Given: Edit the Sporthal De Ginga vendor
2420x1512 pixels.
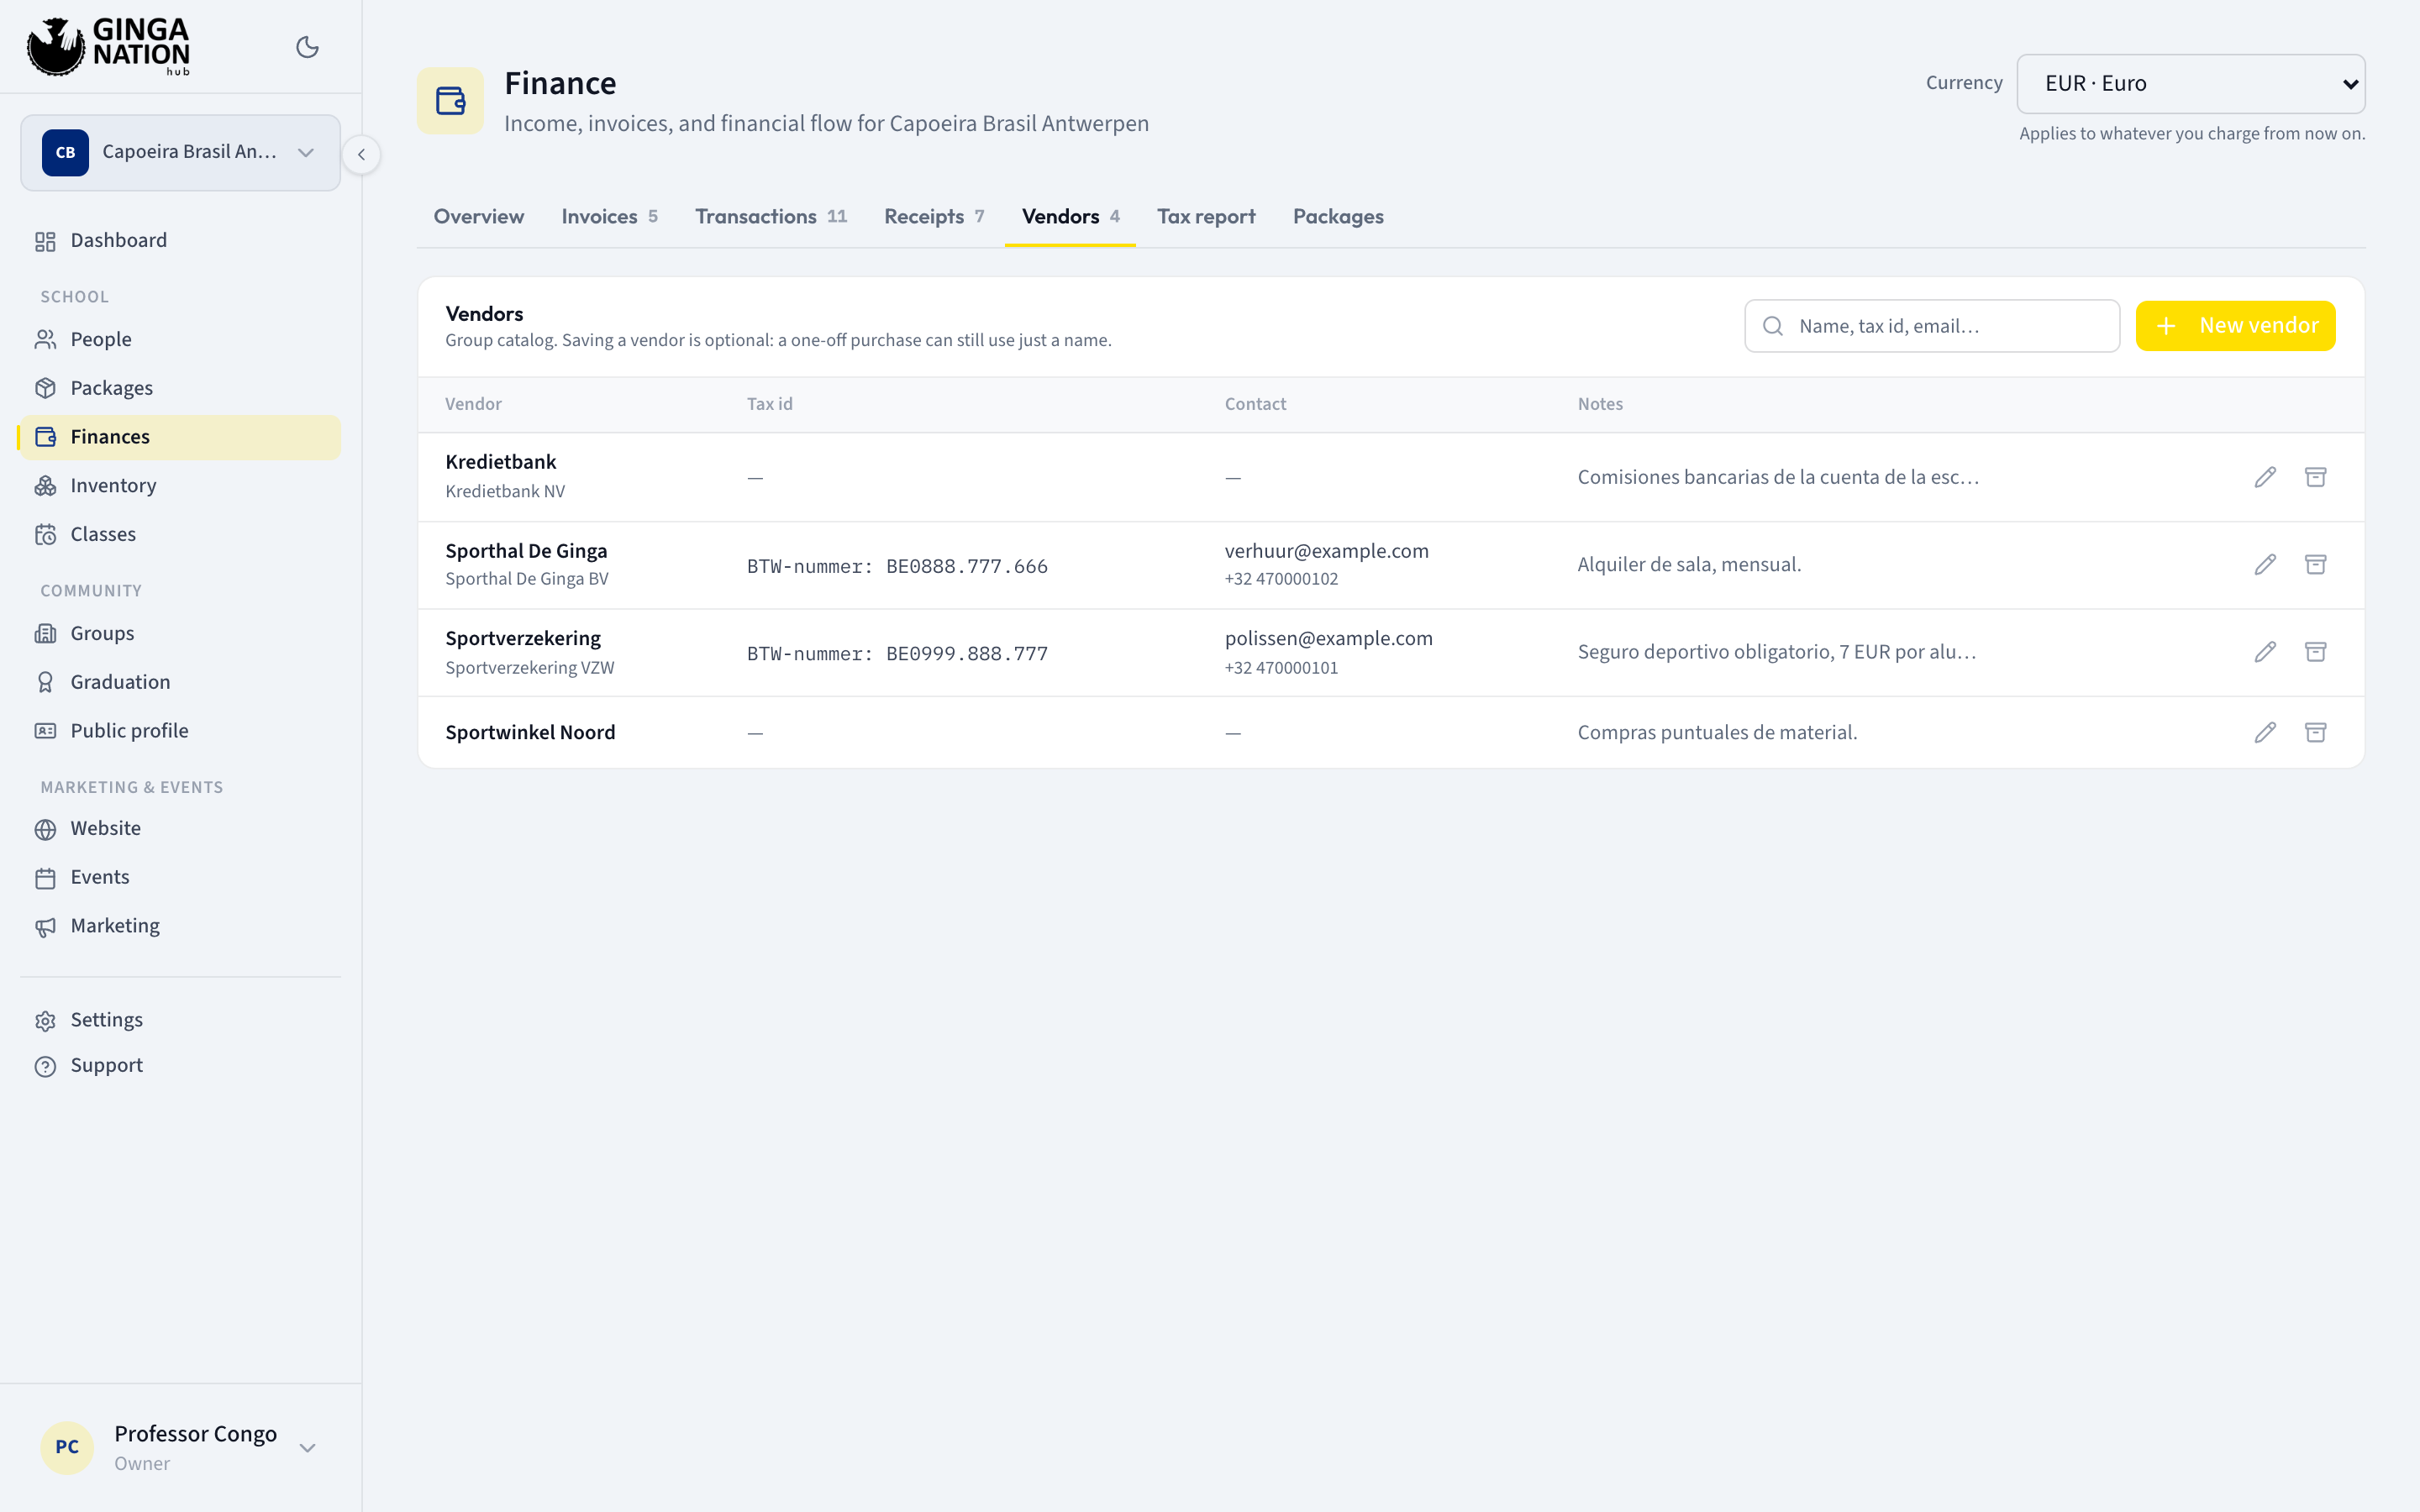Looking at the screenshot, I should (2265, 565).
